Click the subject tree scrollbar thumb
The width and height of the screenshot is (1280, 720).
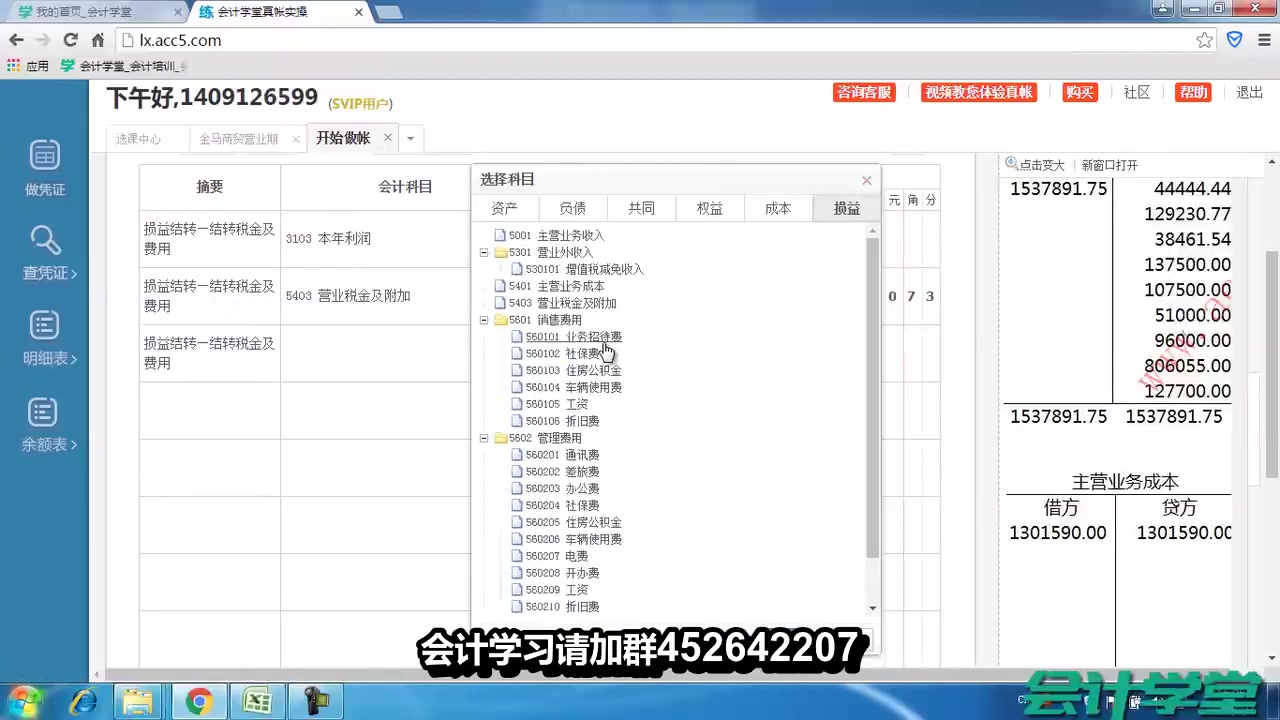(873, 398)
